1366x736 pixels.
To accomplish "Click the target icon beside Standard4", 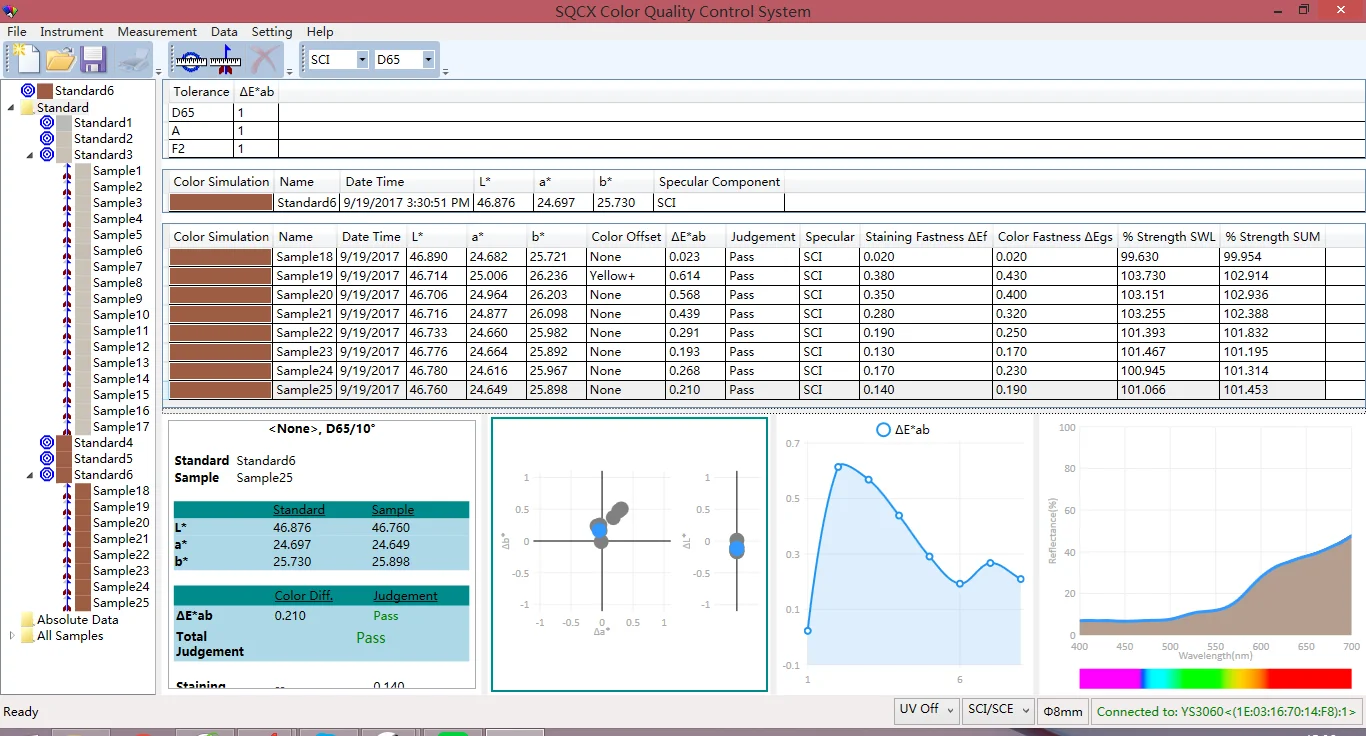I will 47,443.
